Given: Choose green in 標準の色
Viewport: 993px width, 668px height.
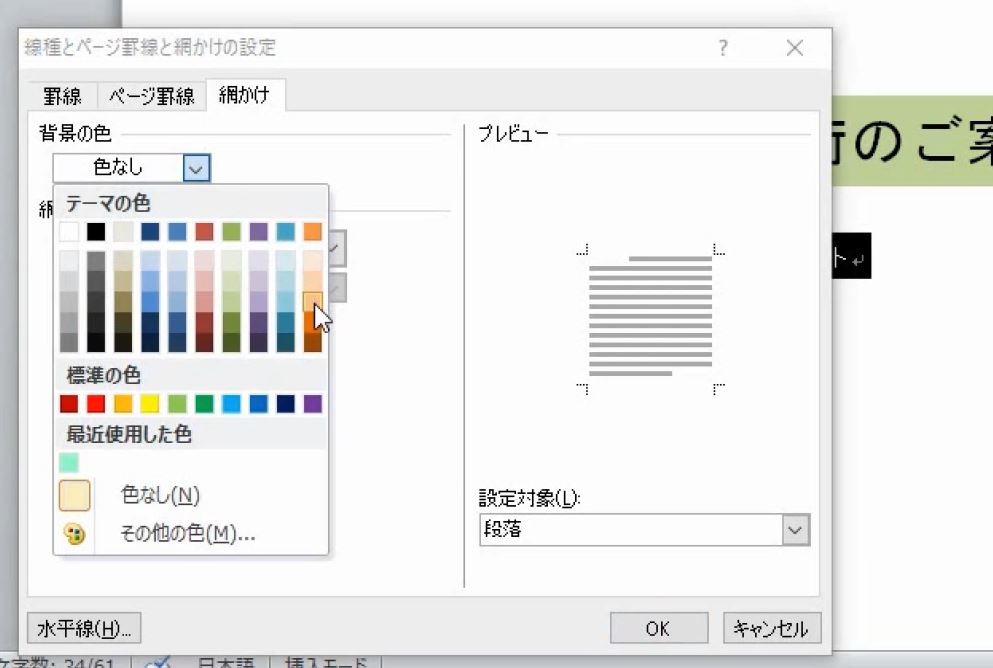Looking at the screenshot, I should click(x=205, y=404).
